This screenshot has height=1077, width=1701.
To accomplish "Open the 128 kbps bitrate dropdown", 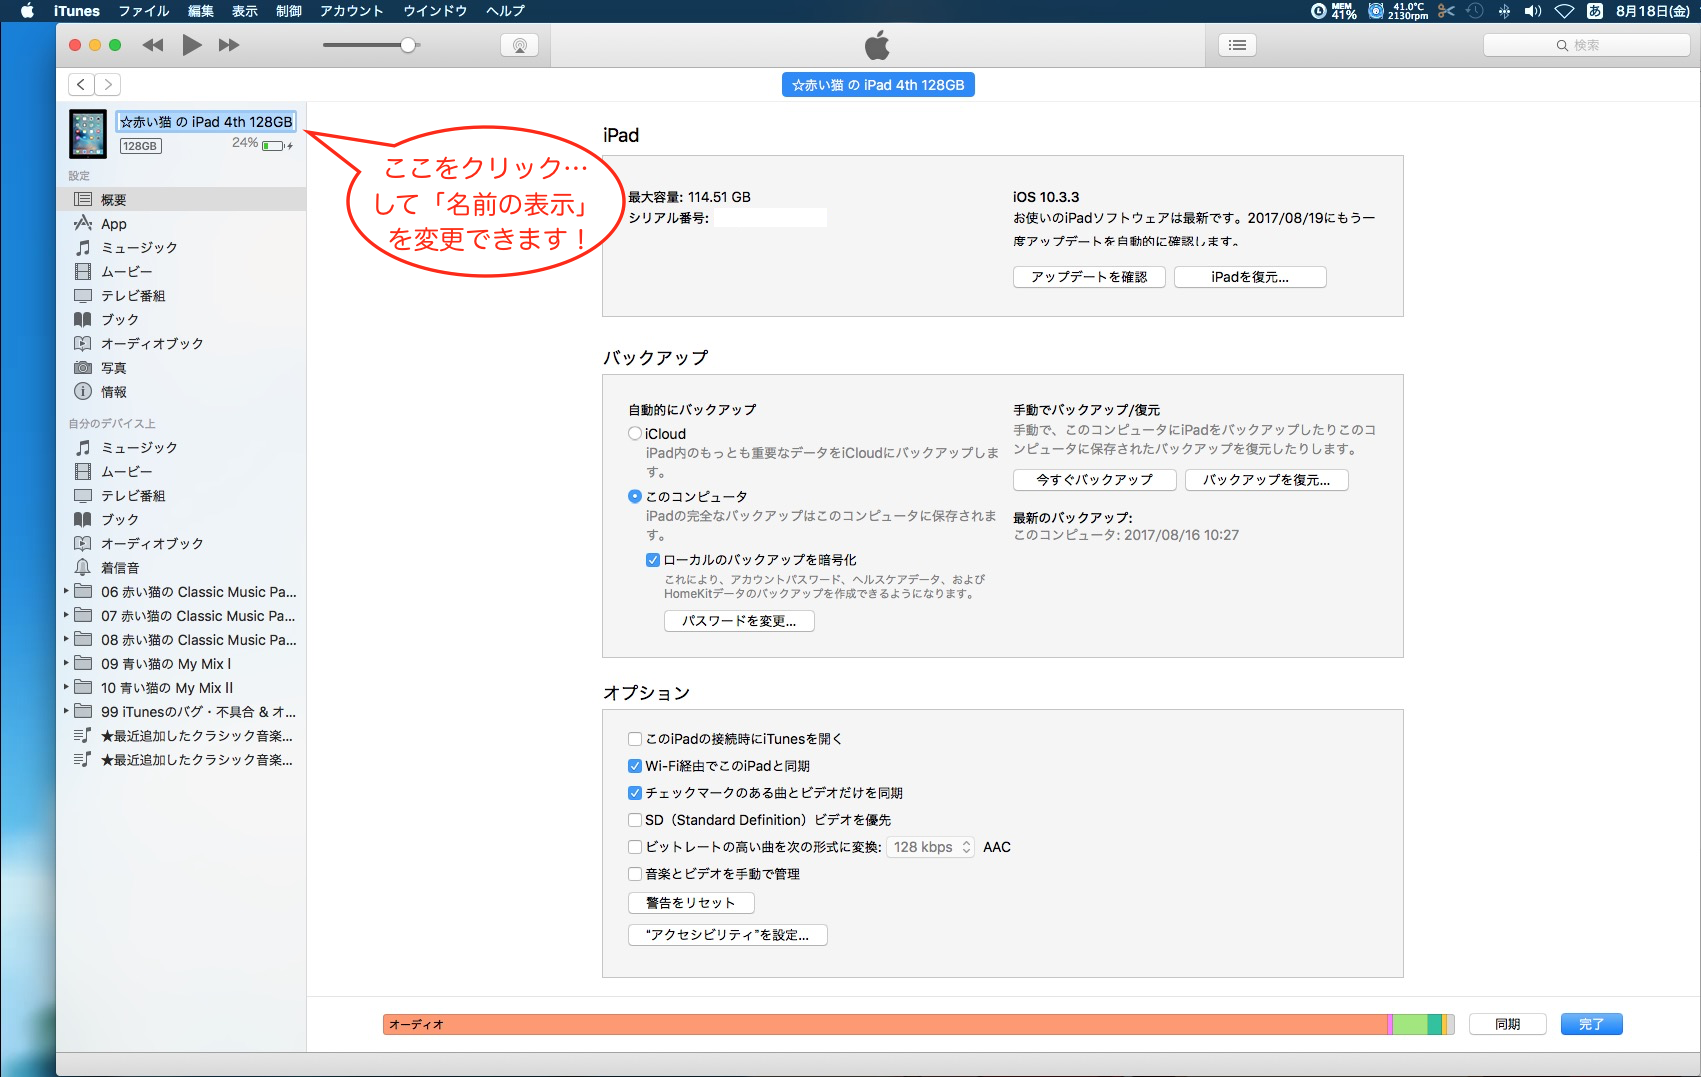I will (x=931, y=847).
